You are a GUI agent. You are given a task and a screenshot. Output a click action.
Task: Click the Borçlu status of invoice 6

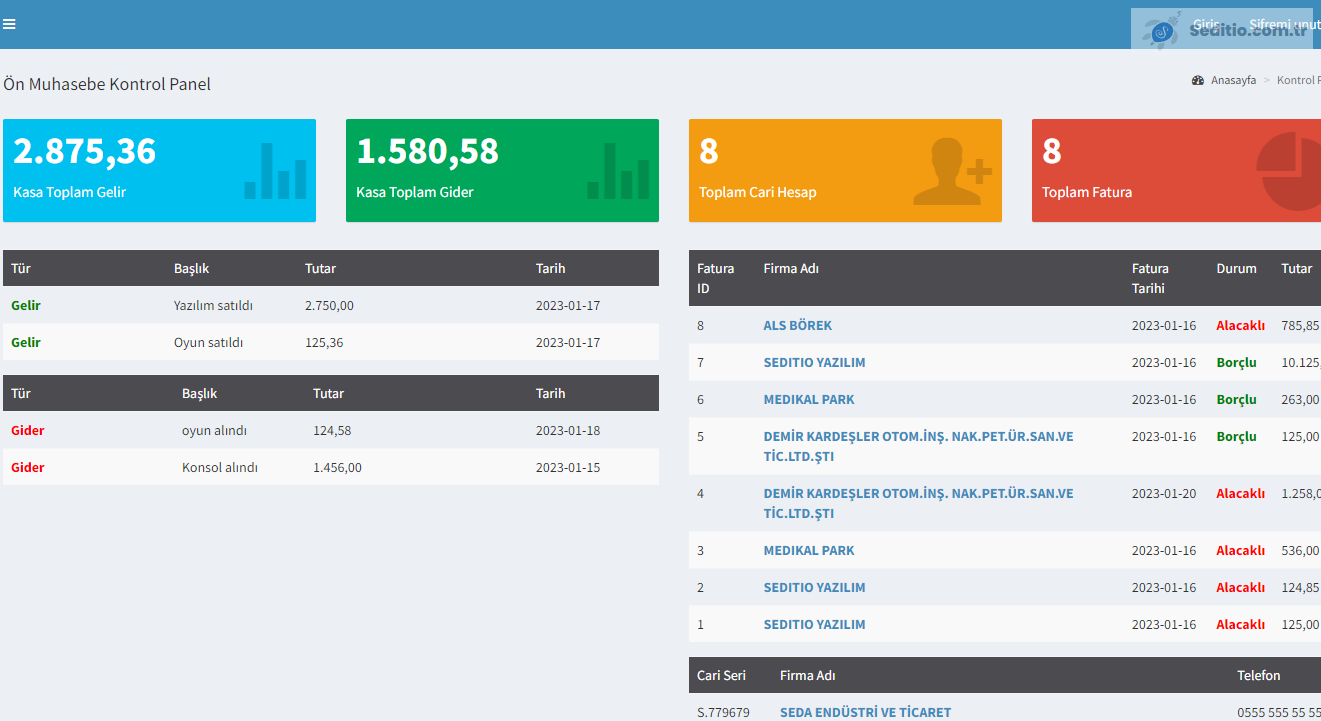tap(1237, 399)
